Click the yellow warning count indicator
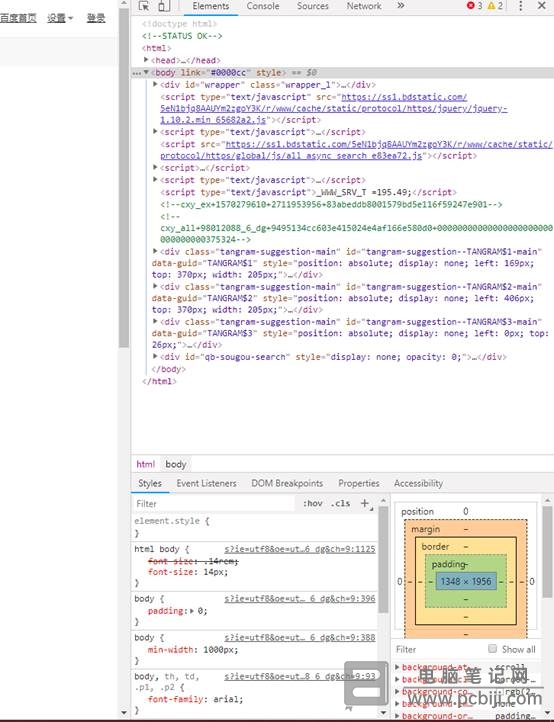Viewport: 554px width, 722px height. (496, 6)
